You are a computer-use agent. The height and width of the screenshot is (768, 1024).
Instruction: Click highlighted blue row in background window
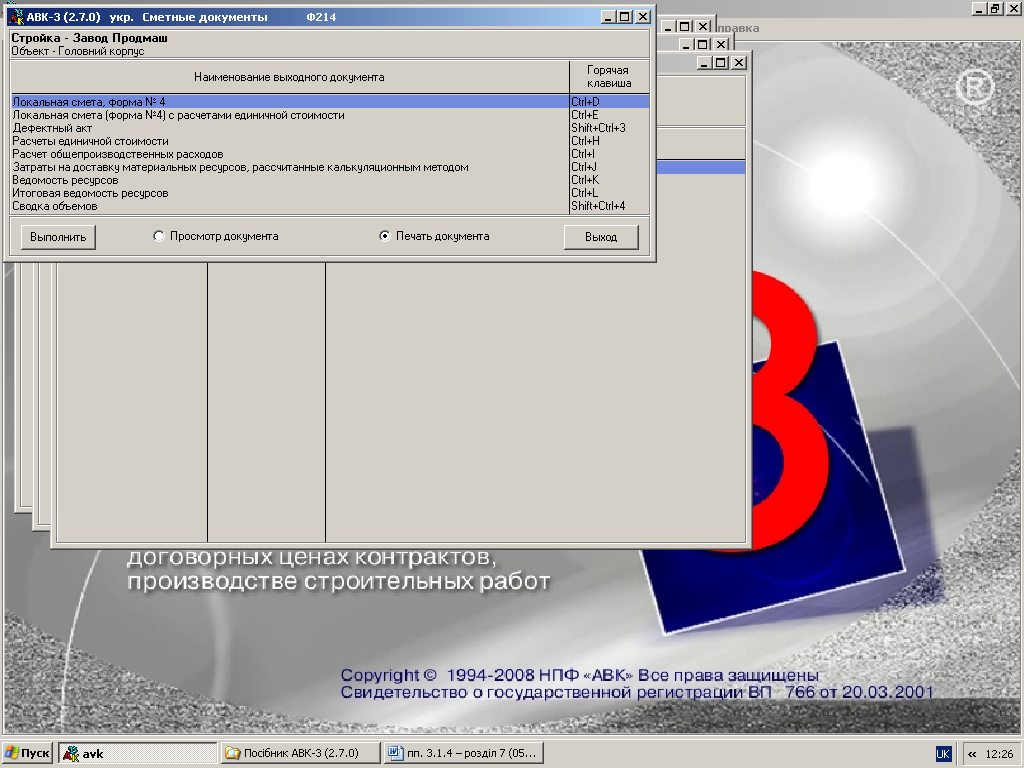[x=701, y=167]
